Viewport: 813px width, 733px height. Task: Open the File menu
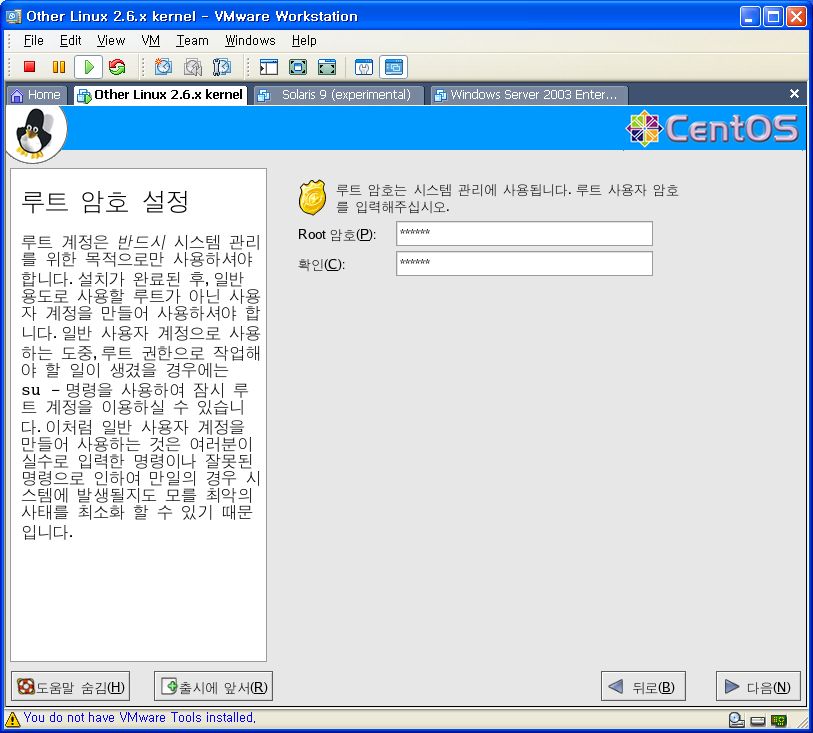[33, 41]
